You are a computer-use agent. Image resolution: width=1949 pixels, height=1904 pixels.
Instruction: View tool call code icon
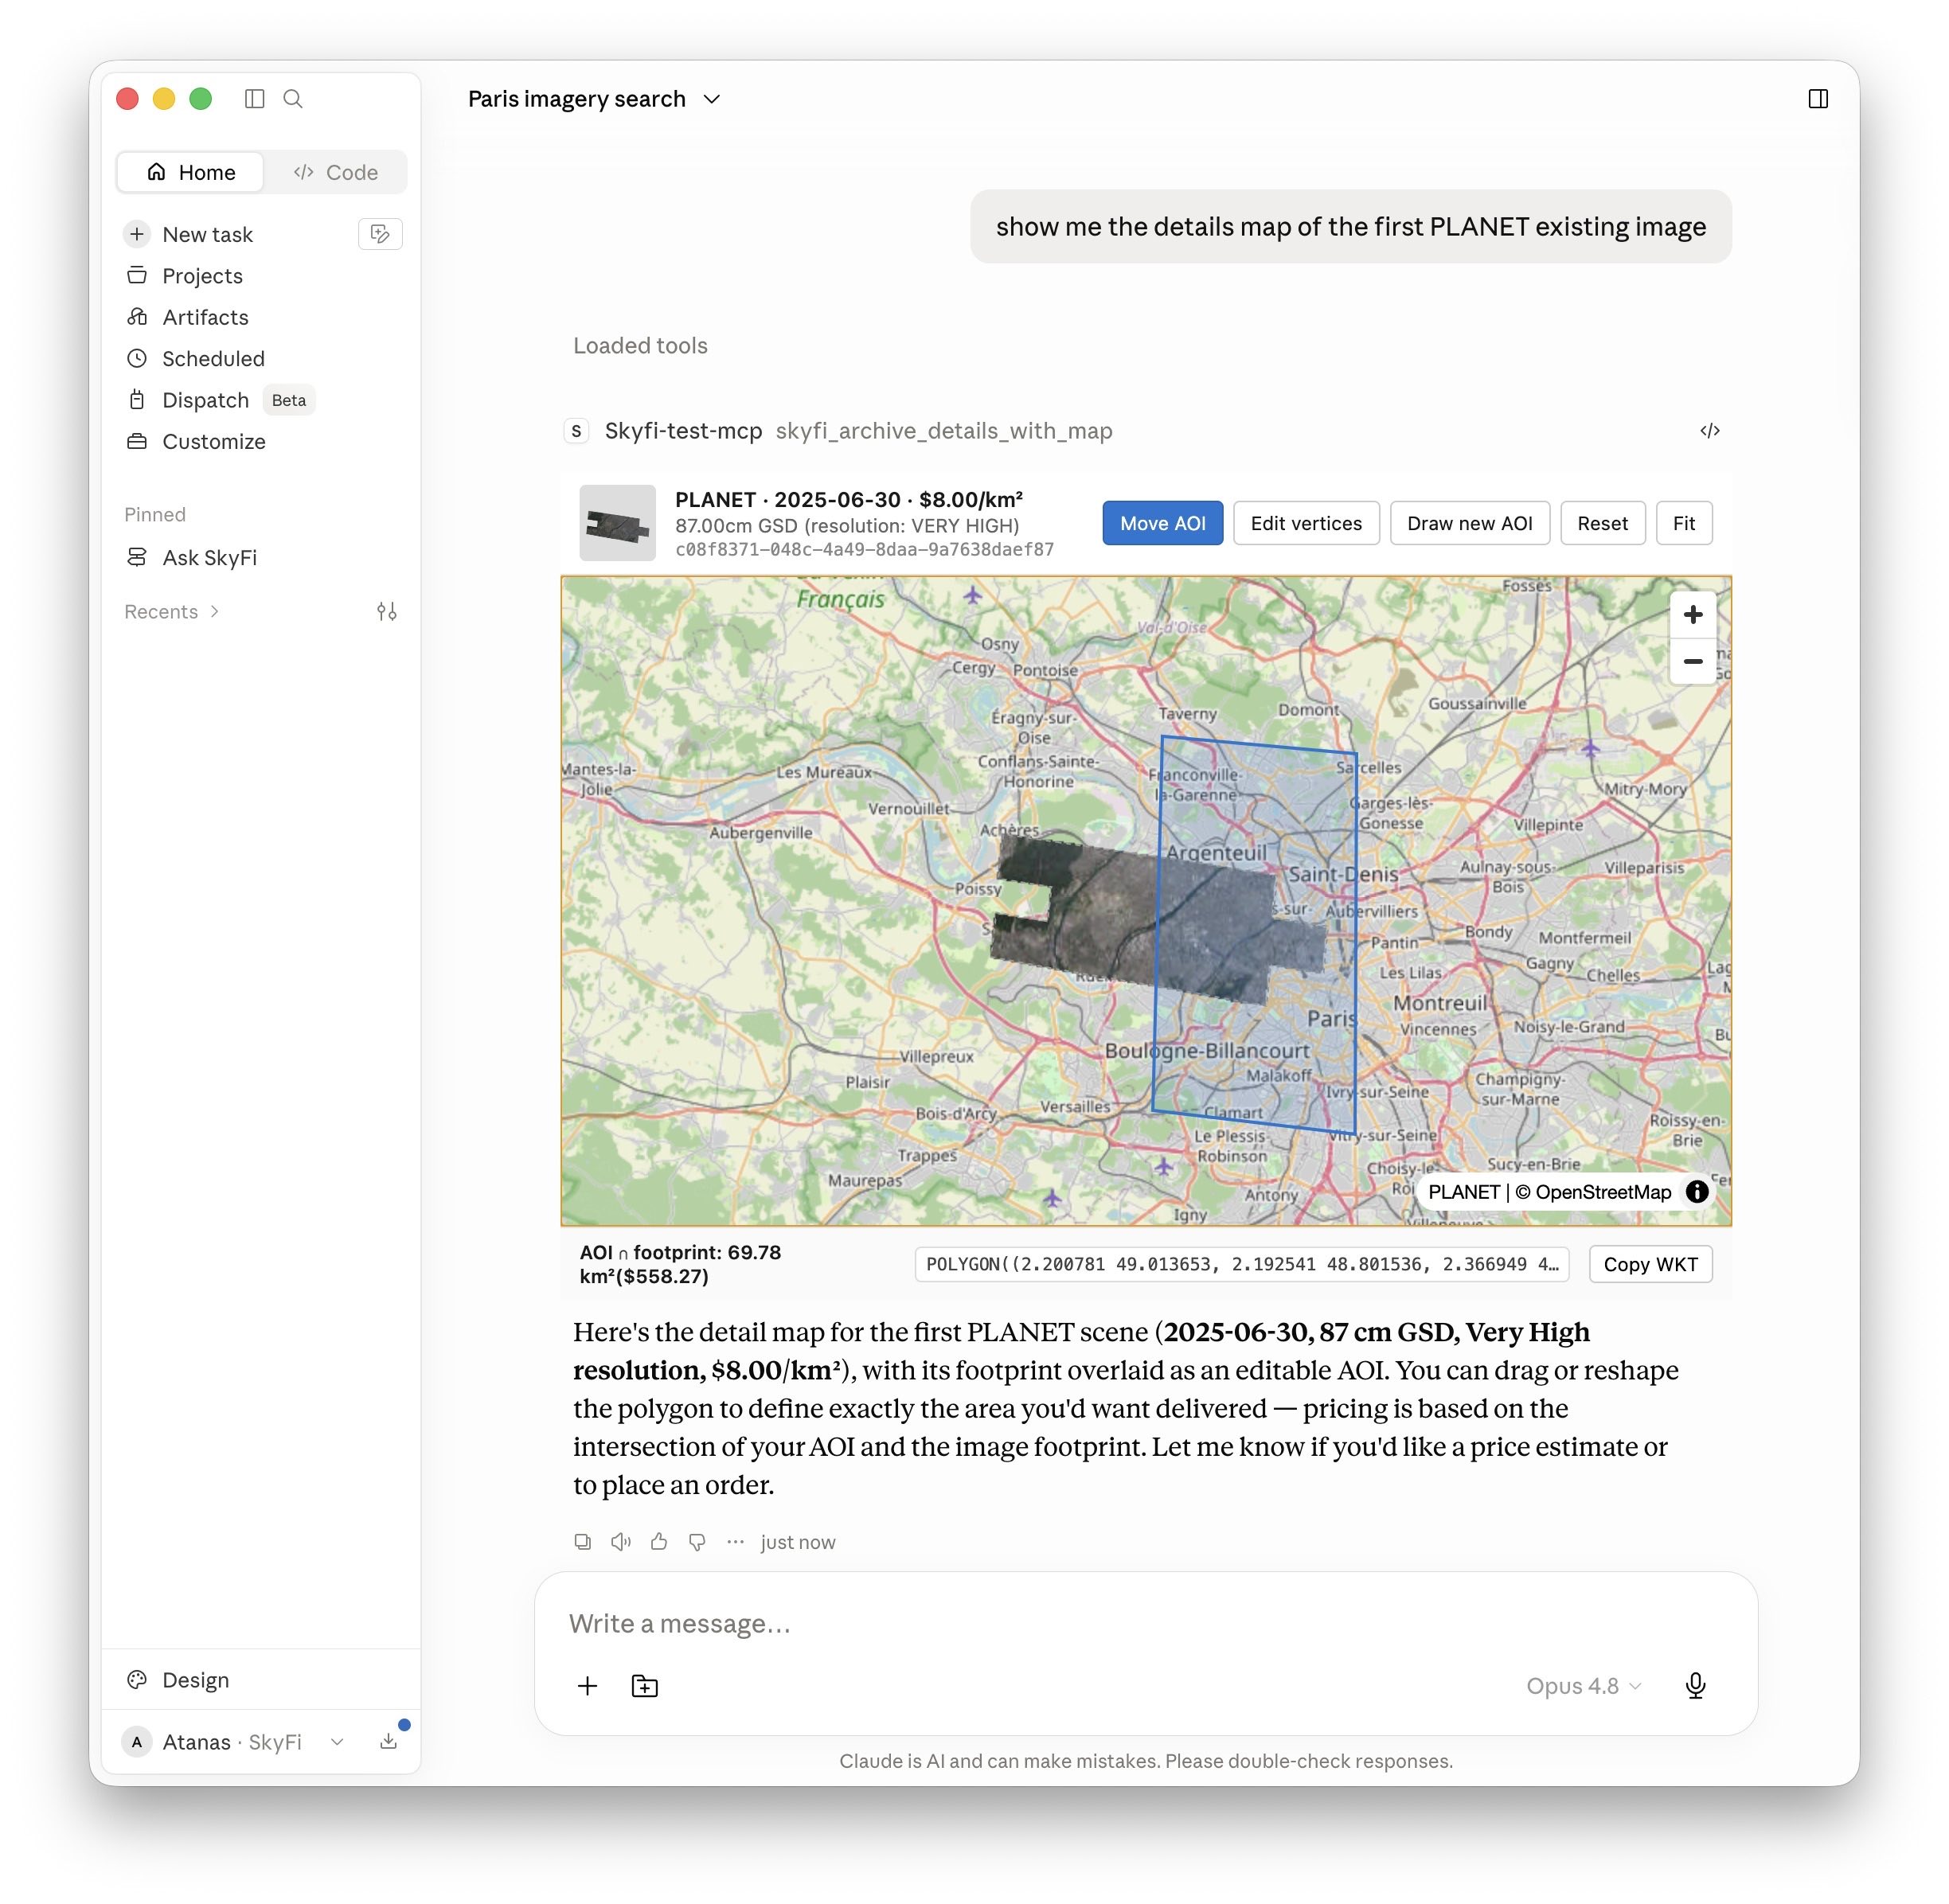coord(1709,430)
